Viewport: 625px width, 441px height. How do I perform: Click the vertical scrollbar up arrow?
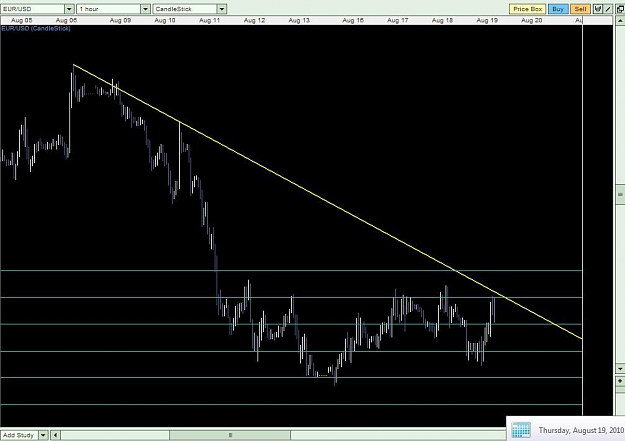tap(620, 21)
